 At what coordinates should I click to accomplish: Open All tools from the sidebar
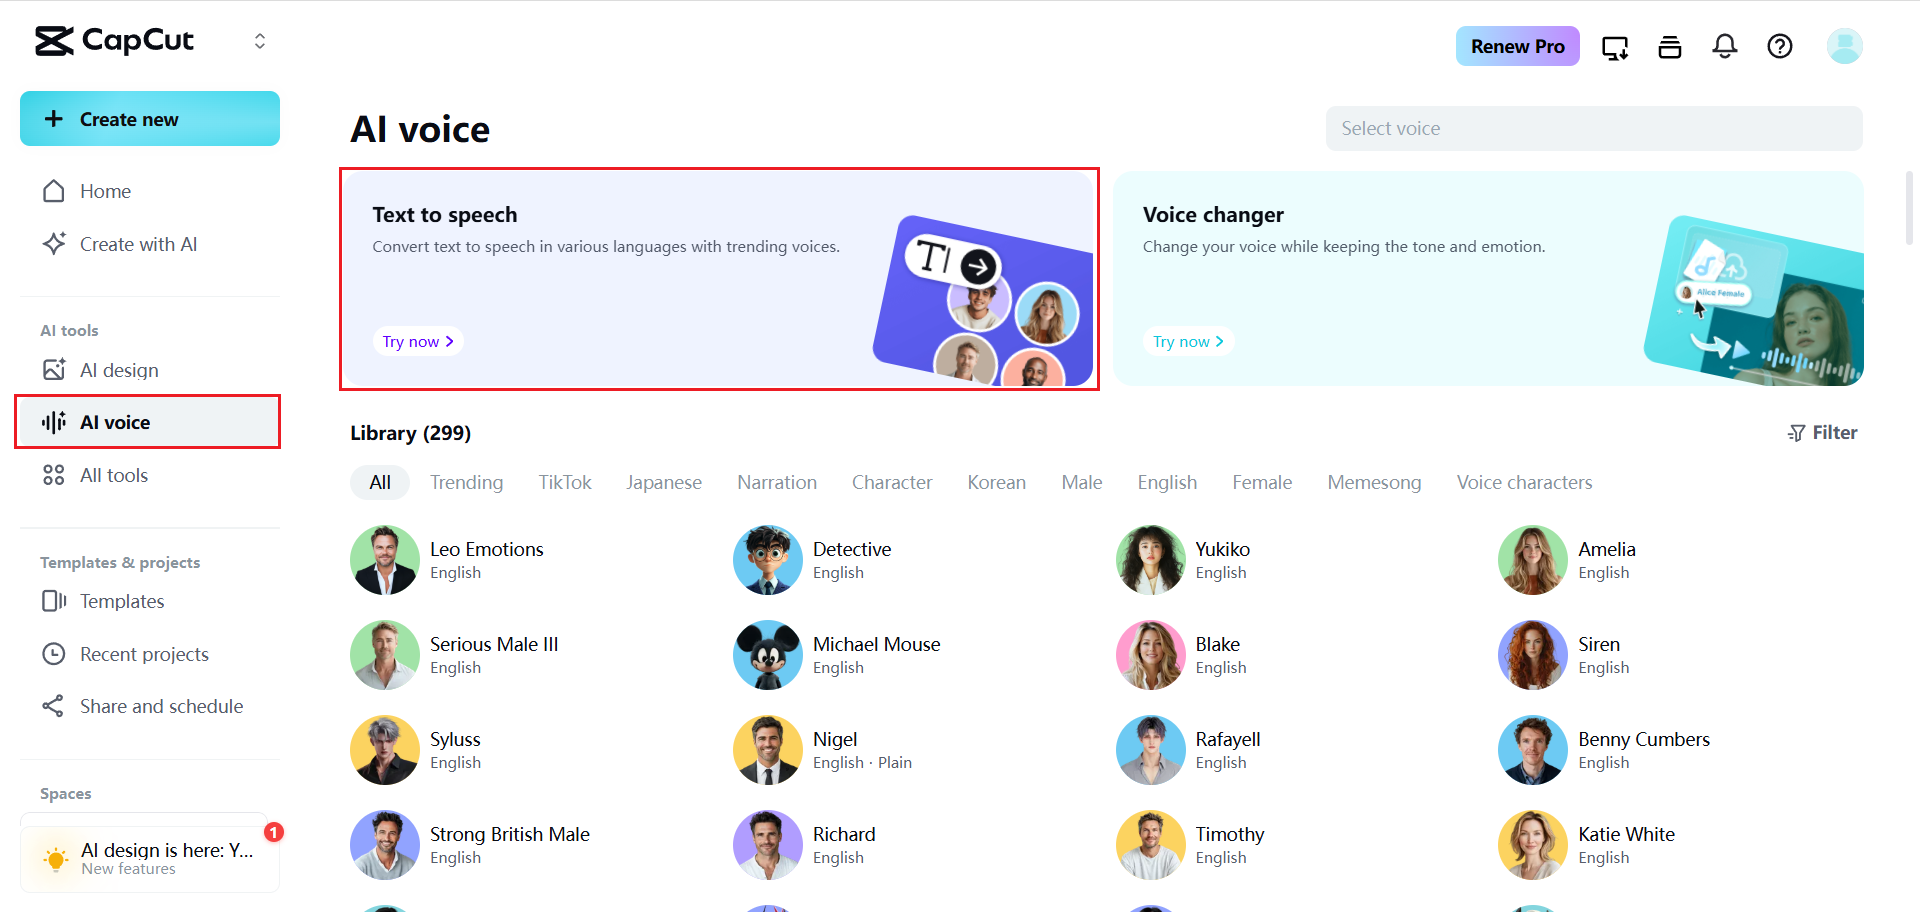112,475
